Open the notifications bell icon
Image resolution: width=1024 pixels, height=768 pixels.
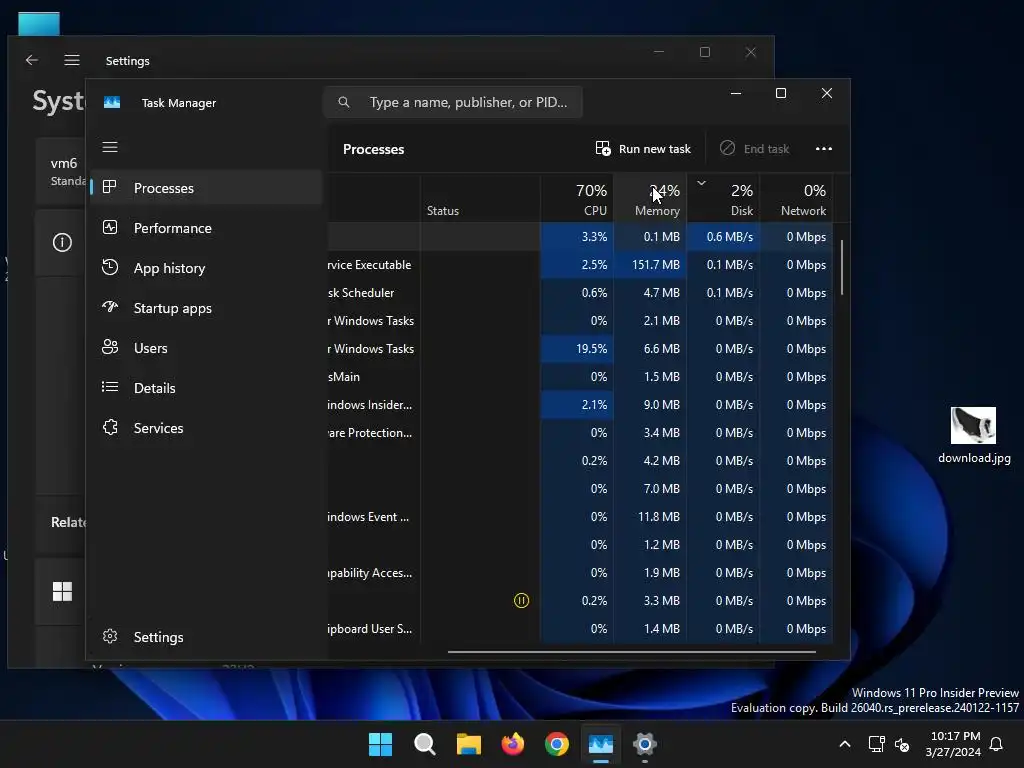click(x=997, y=744)
